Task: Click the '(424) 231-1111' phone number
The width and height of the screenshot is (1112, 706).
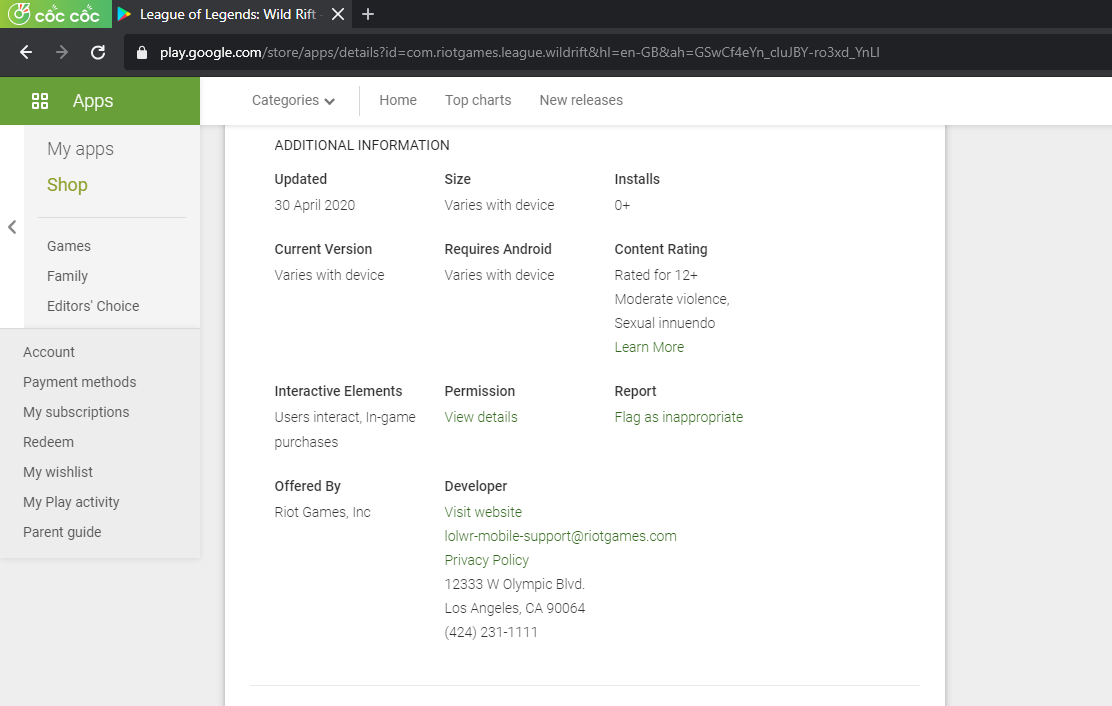Action: (491, 632)
